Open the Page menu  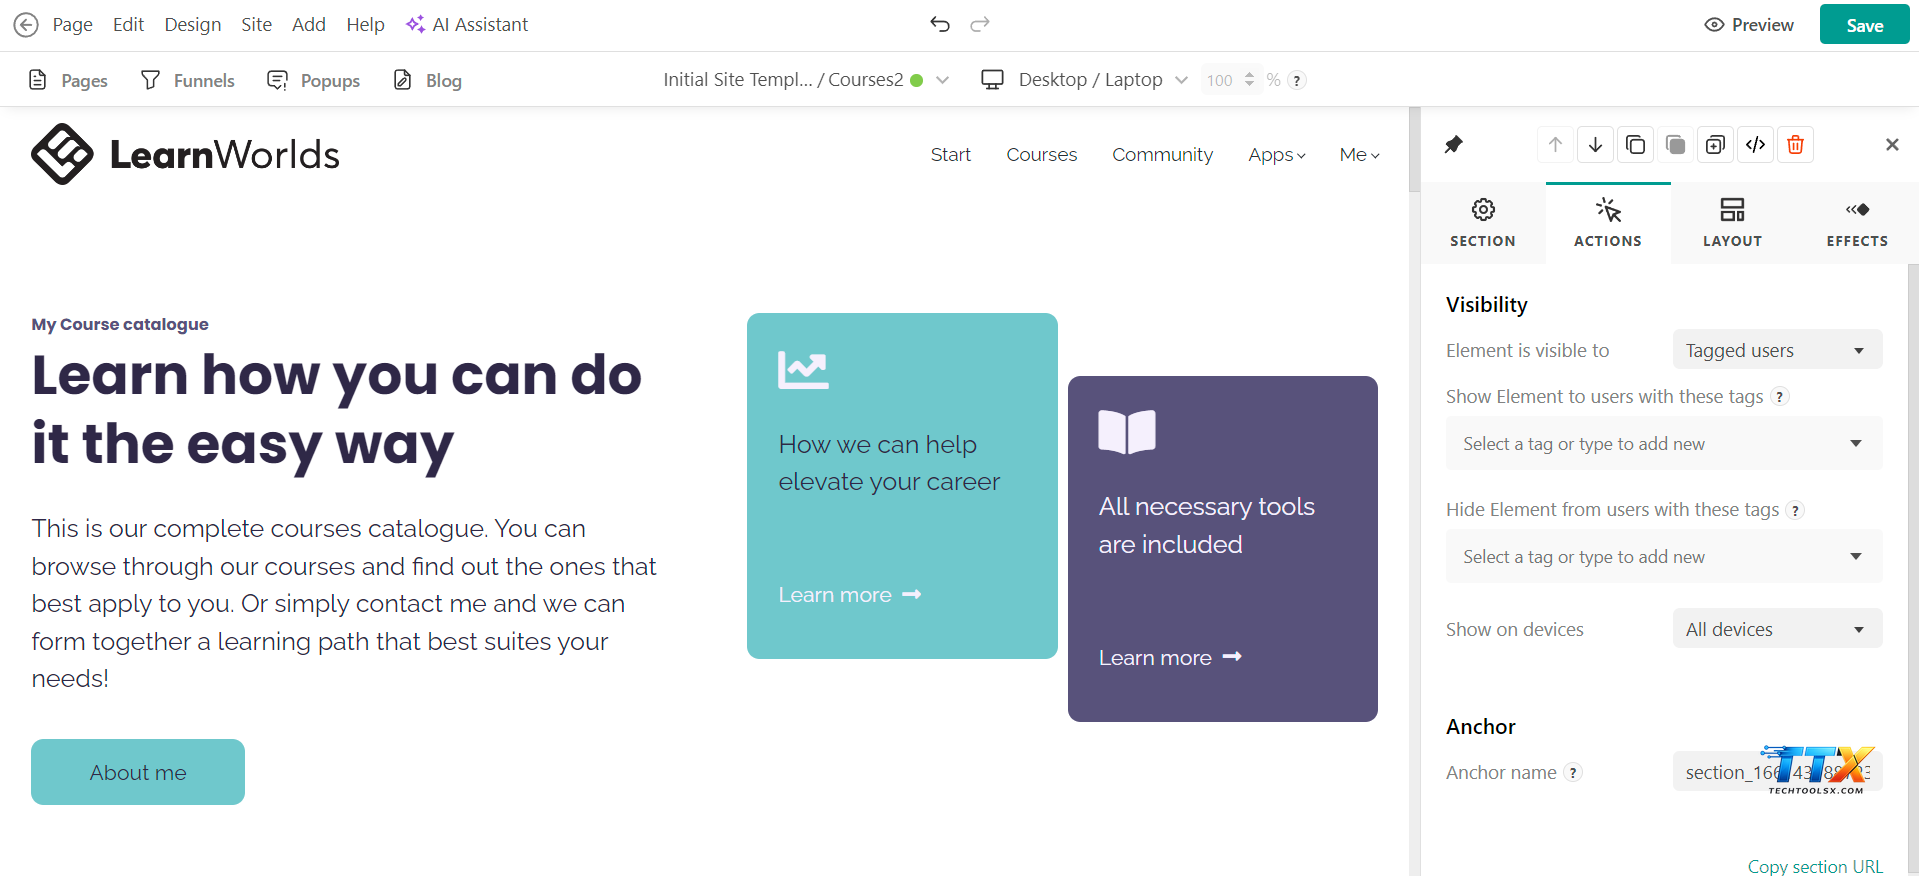coord(72,25)
